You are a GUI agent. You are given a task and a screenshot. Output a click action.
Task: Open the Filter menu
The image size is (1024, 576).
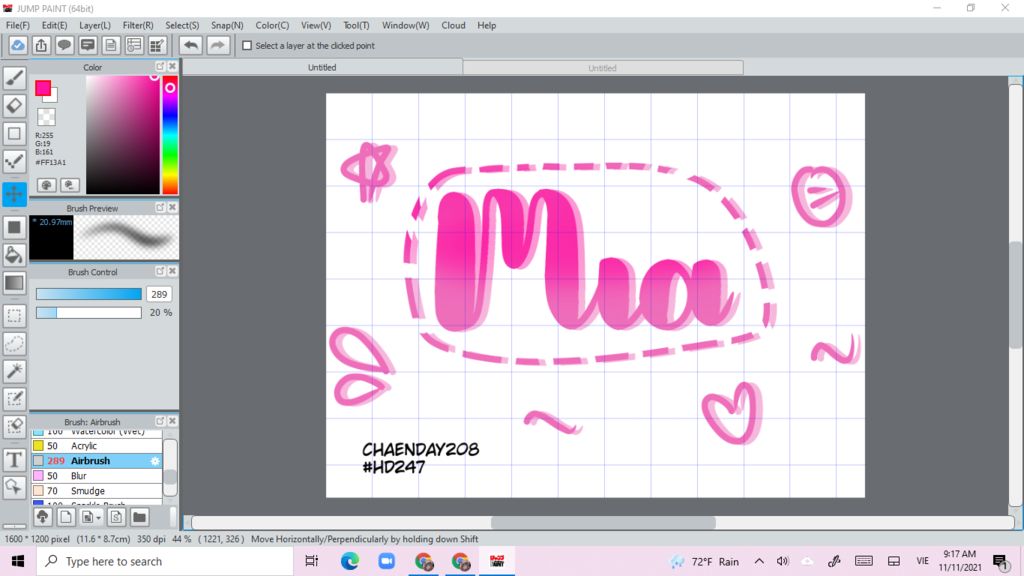(138, 25)
